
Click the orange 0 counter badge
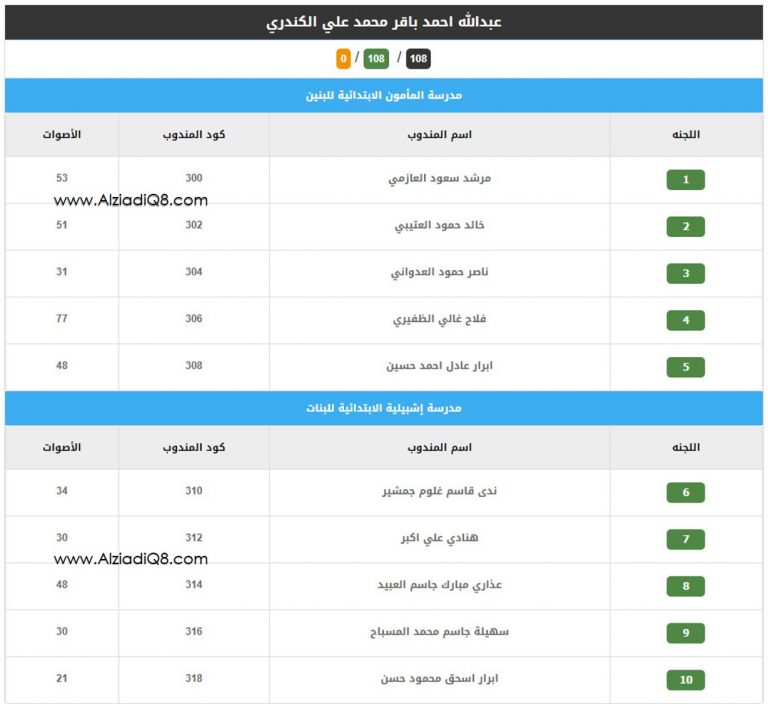pyautogui.click(x=344, y=59)
